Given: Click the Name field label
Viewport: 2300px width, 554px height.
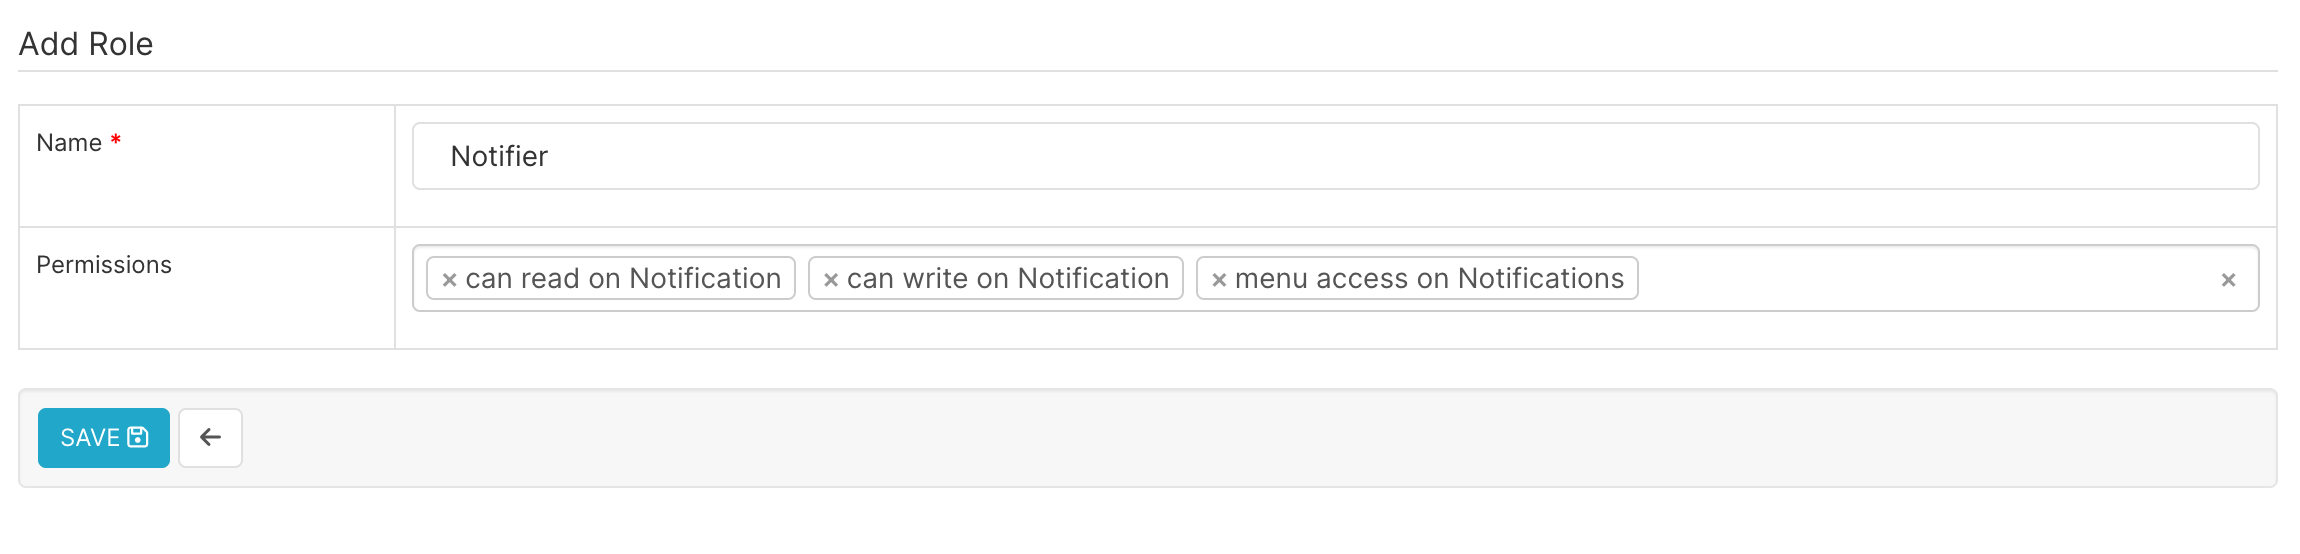Looking at the screenshot, I should click(69, 143).
